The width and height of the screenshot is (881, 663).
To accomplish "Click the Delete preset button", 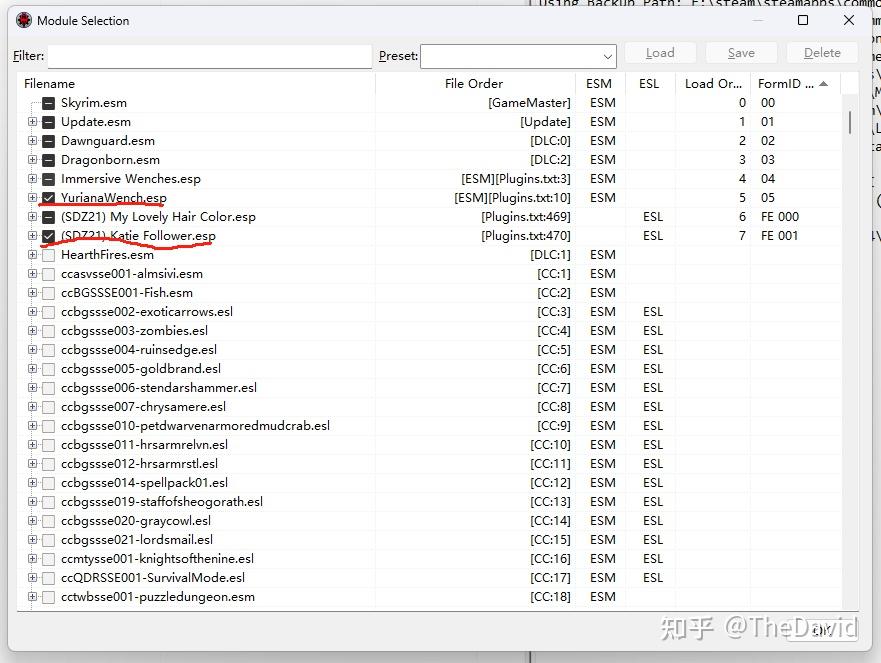I will pyautogui.click(x=822, y=53).
